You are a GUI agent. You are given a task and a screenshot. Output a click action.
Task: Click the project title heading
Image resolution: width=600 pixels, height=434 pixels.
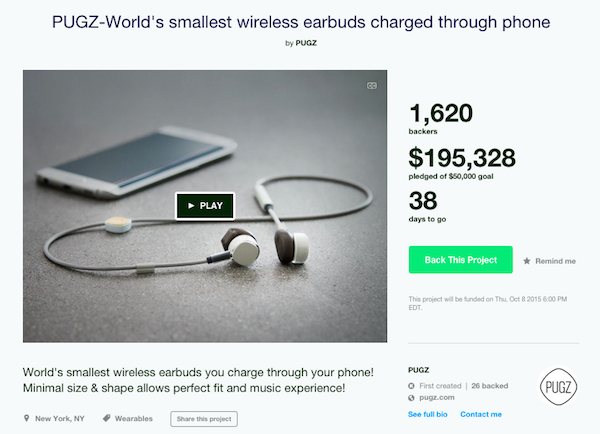click(301, 22)
